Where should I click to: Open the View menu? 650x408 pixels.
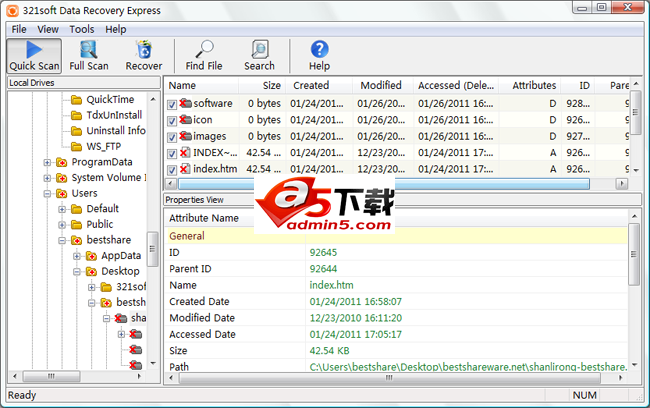click(x=48, y=29)
